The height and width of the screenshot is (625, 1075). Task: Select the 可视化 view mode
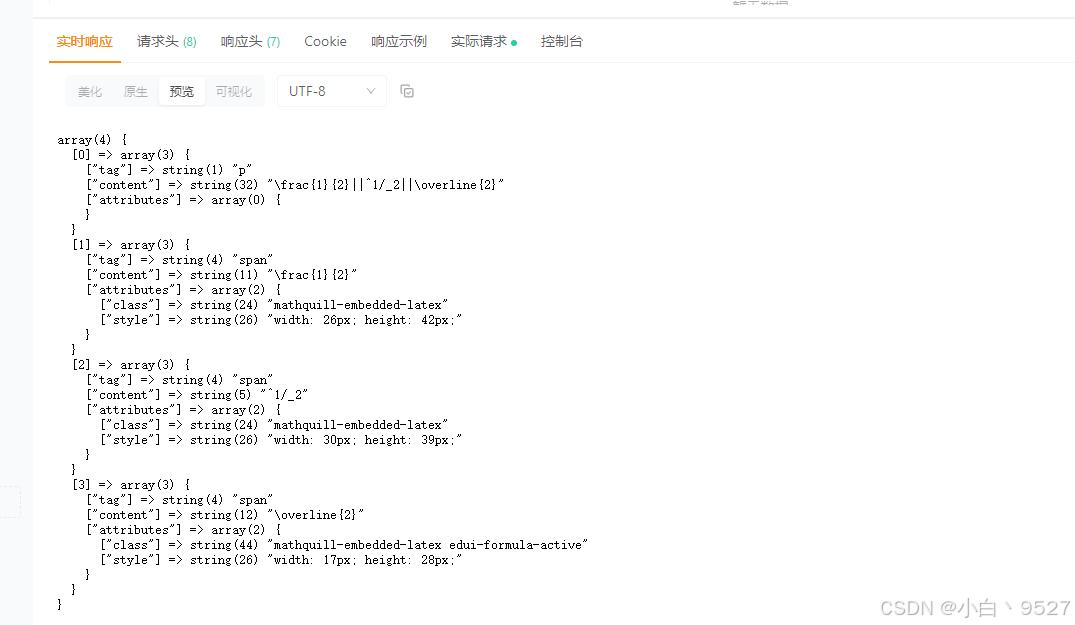pyautogui.click(x=234, y=91)
